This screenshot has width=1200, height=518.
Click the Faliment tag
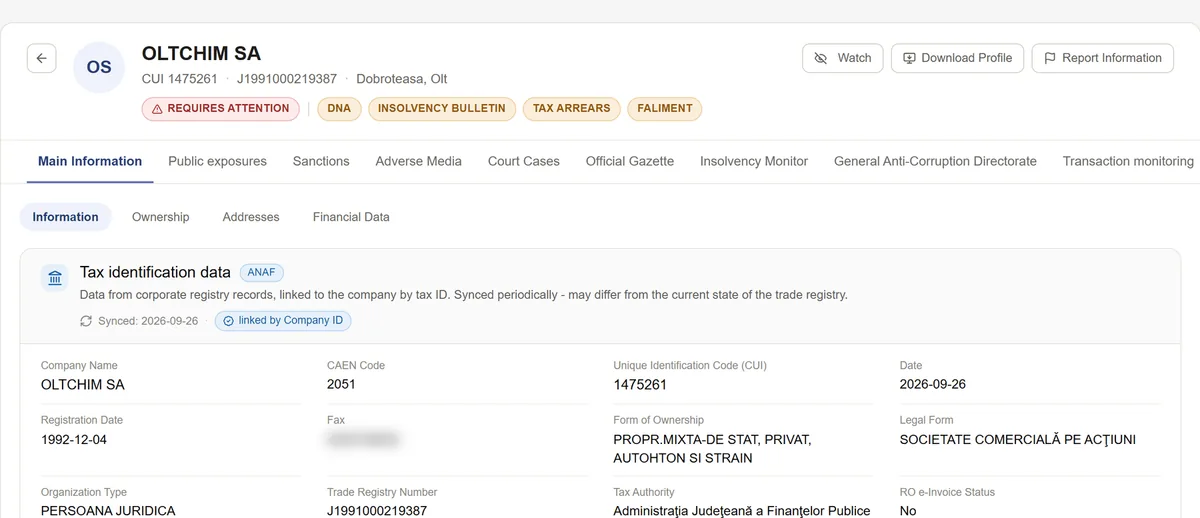click(x=664, y=108)
